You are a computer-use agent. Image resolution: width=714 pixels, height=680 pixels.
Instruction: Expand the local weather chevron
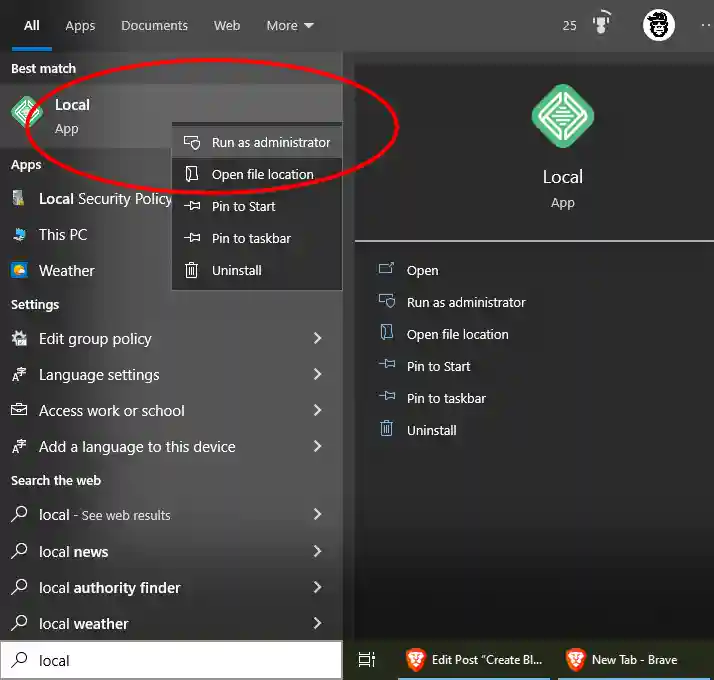click(x=317, y=623)
